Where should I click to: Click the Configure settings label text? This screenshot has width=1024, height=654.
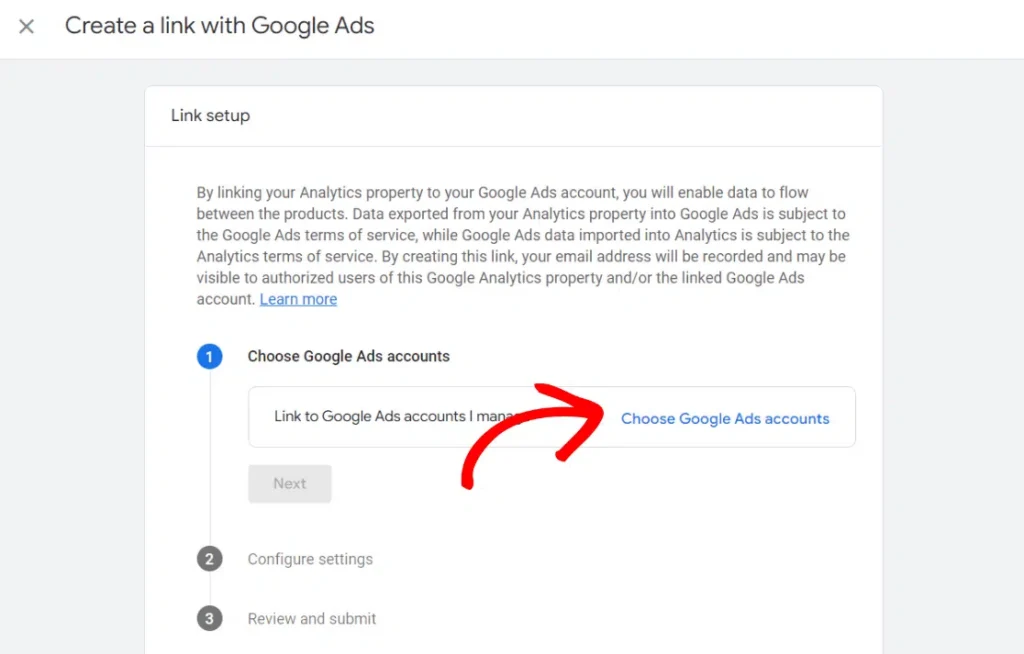[x=310, y=559]
